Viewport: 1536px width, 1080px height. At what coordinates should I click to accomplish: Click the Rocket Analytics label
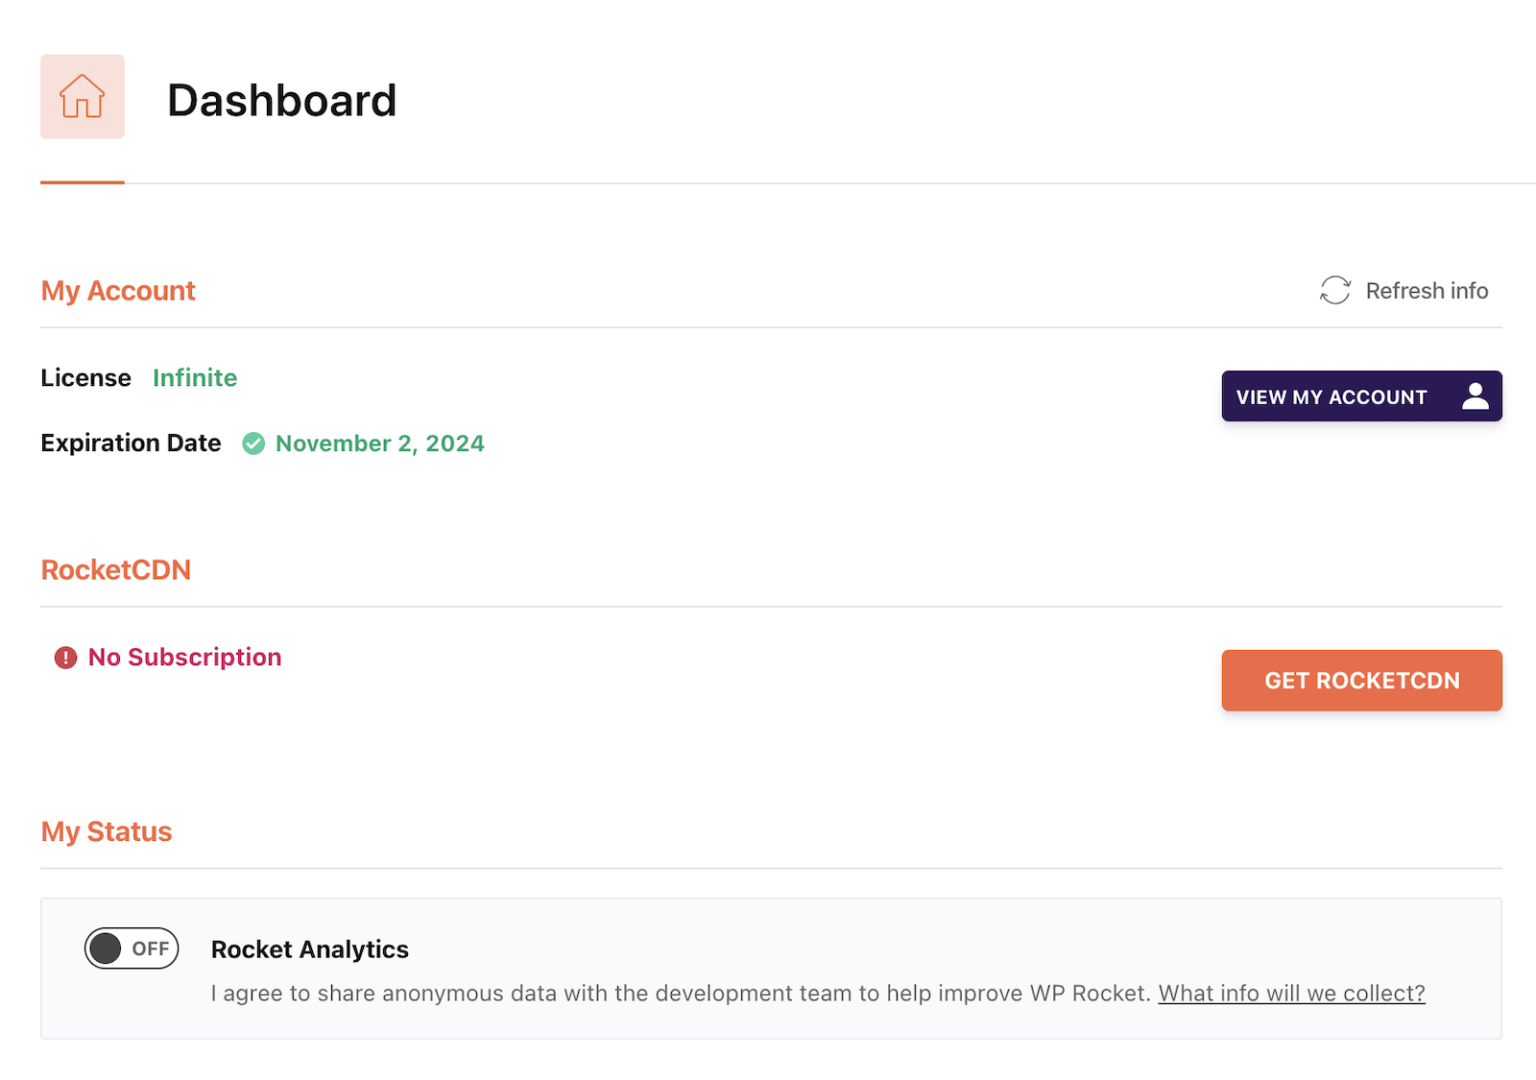pos(310,949)
